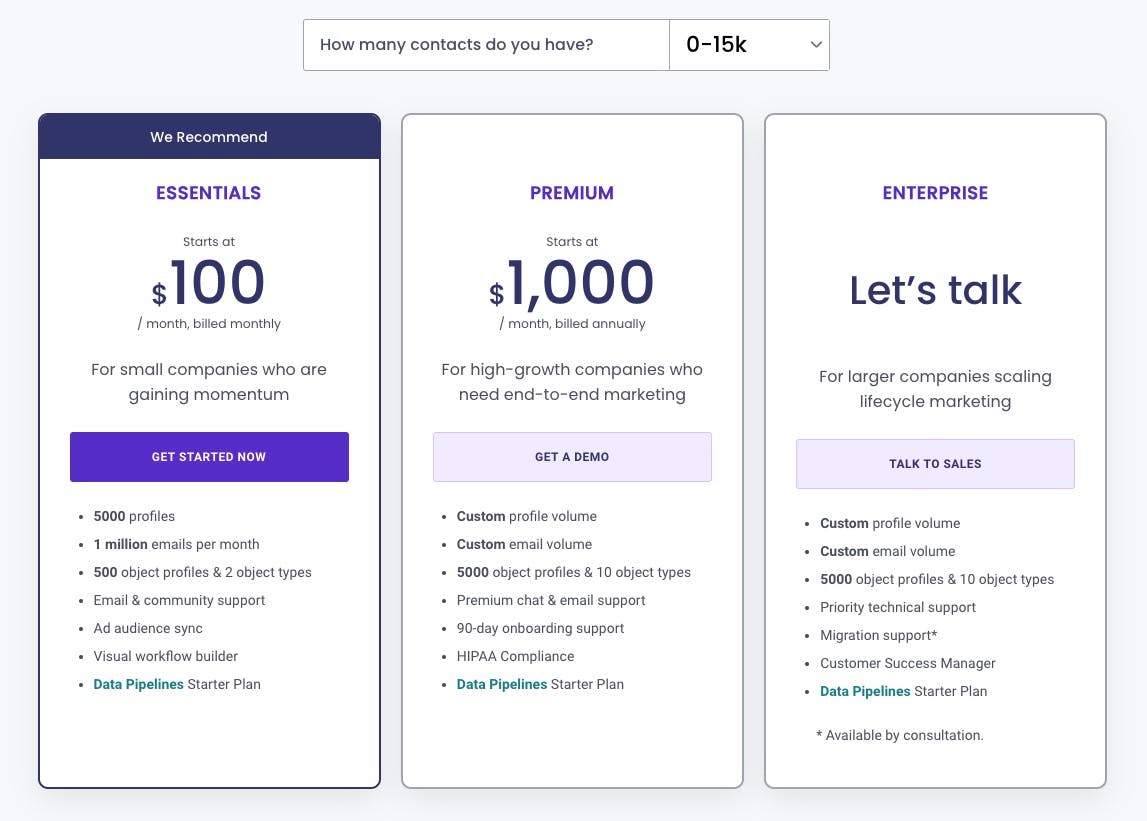The width and height of the screenshot is (1147, 821).
Task: Click the $1,000 Premium price
Action: pos(572,284)
